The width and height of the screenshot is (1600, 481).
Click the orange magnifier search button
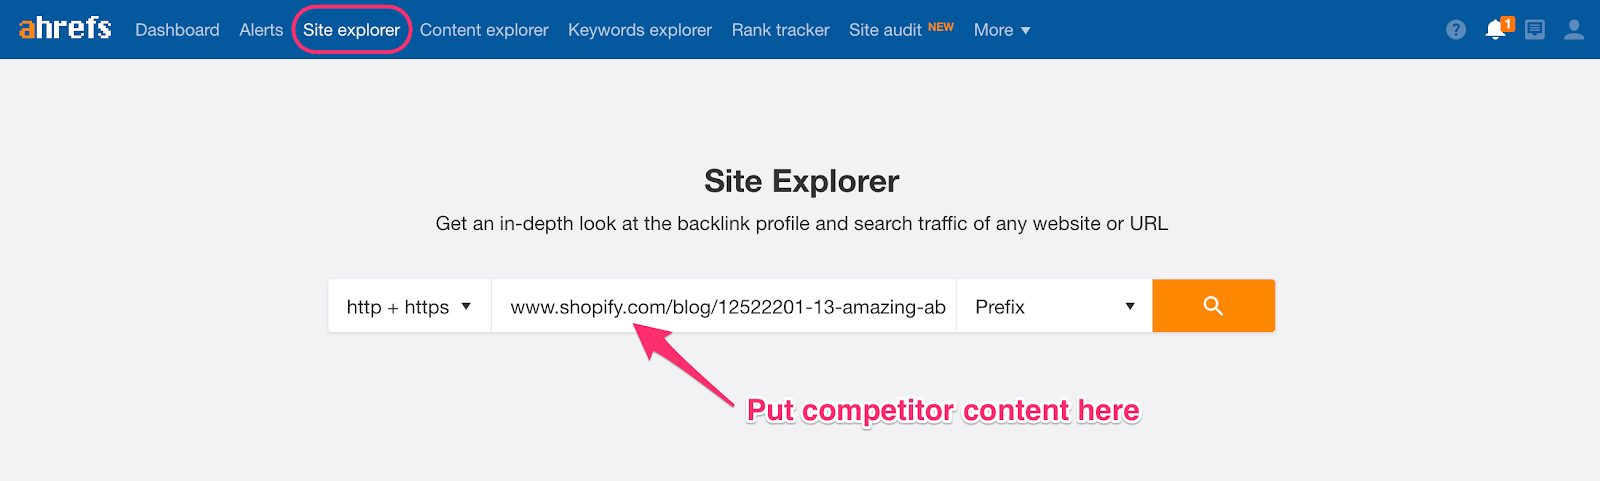[x=1214, y=306]
